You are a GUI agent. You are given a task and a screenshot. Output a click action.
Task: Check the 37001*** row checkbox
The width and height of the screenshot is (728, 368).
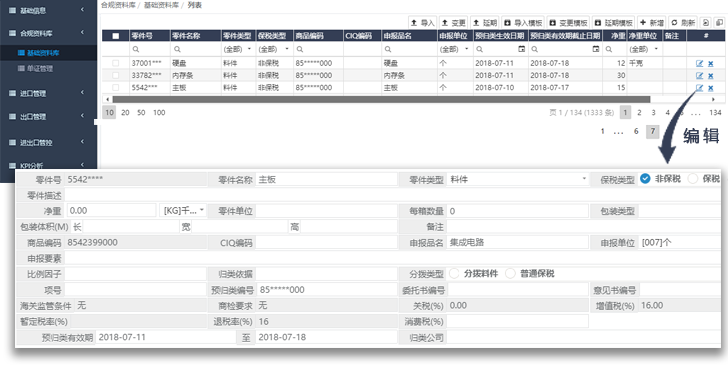point(116,63)
